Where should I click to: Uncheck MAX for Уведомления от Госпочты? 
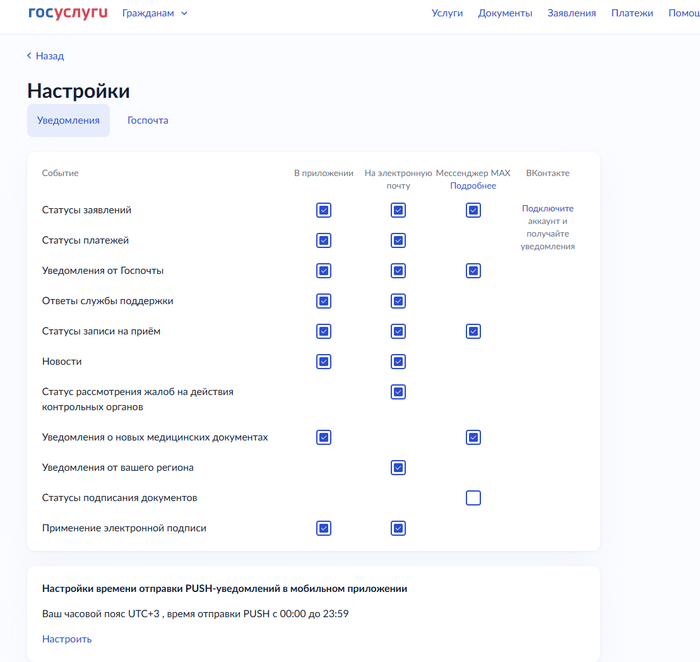click(473, 270)
